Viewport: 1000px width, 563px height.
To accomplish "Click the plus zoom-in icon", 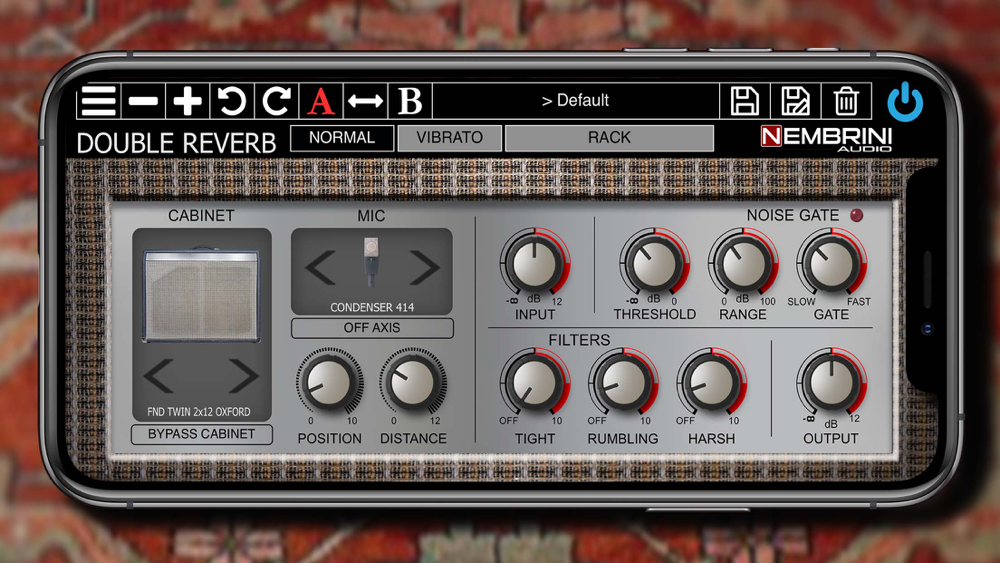I will coord(188,101).
